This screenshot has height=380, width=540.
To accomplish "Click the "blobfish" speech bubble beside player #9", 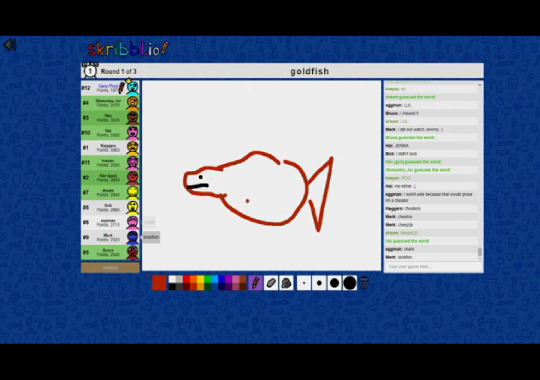I will pos(151,237).
